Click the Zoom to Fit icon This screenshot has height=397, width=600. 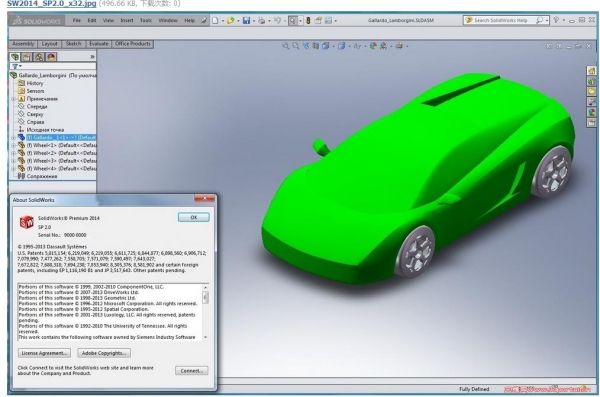coord(286,46)
